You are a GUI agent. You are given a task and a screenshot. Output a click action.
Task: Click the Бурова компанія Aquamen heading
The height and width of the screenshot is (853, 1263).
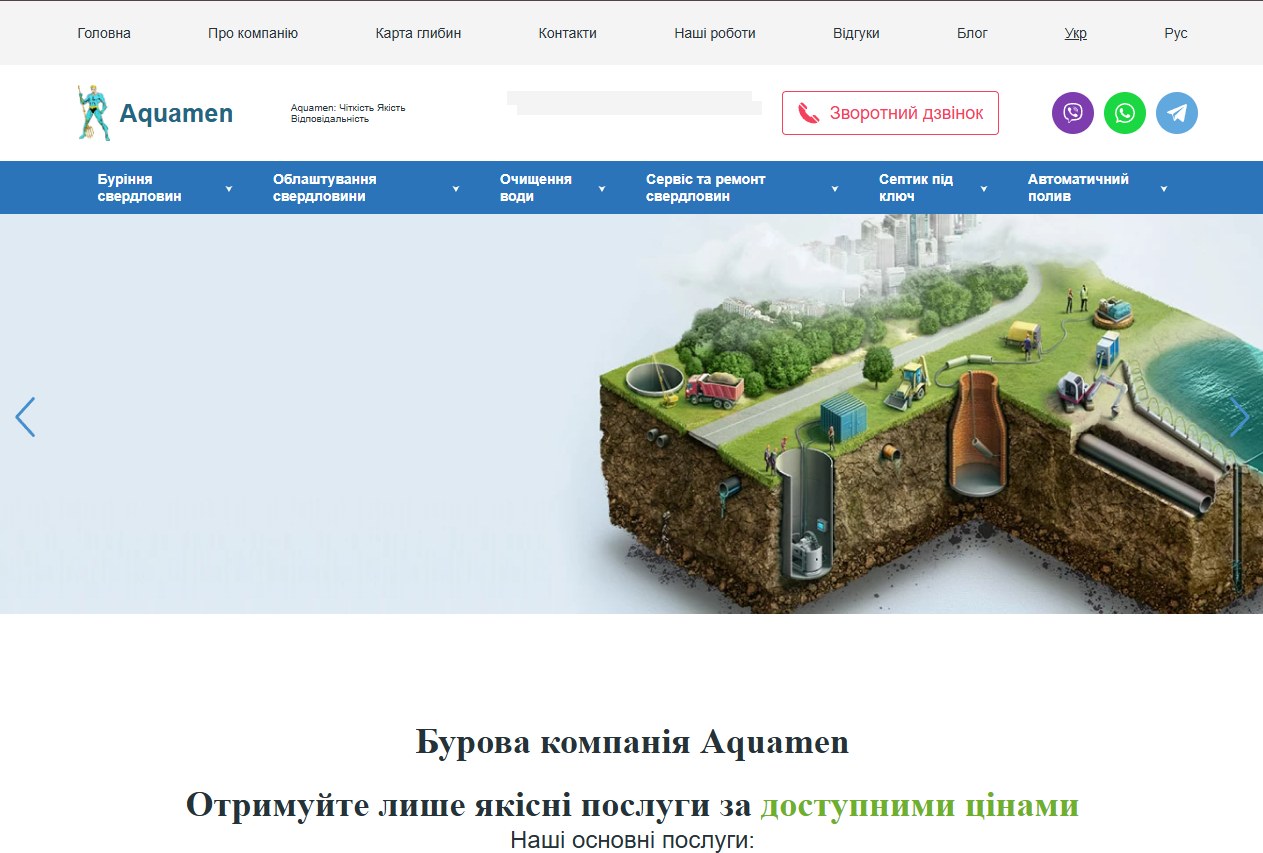pos(632,743)
